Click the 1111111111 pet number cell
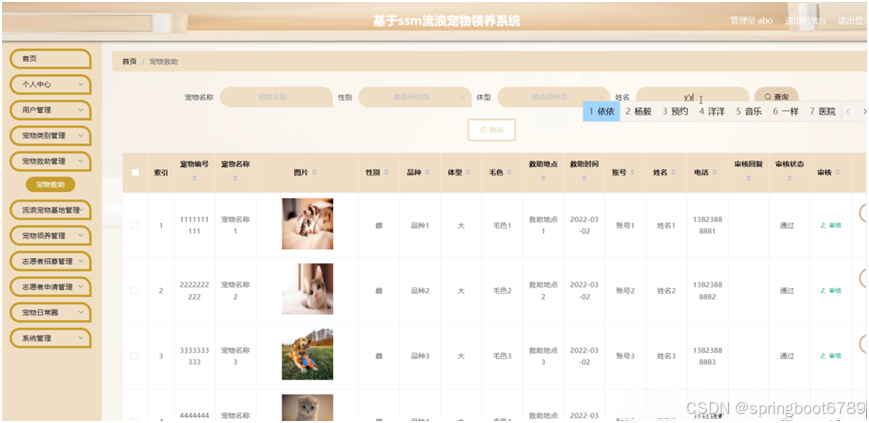Viewport: 869px width, 423px height. (195, 225)
